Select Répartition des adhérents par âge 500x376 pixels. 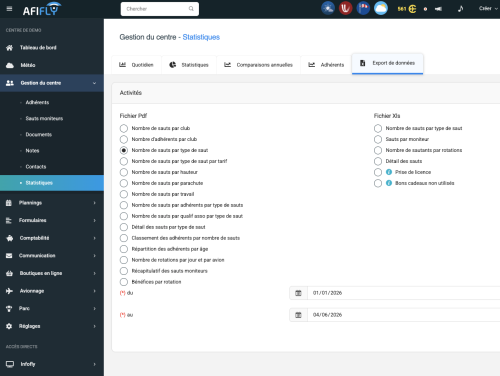pyautogui.click(x=124, y=249)
